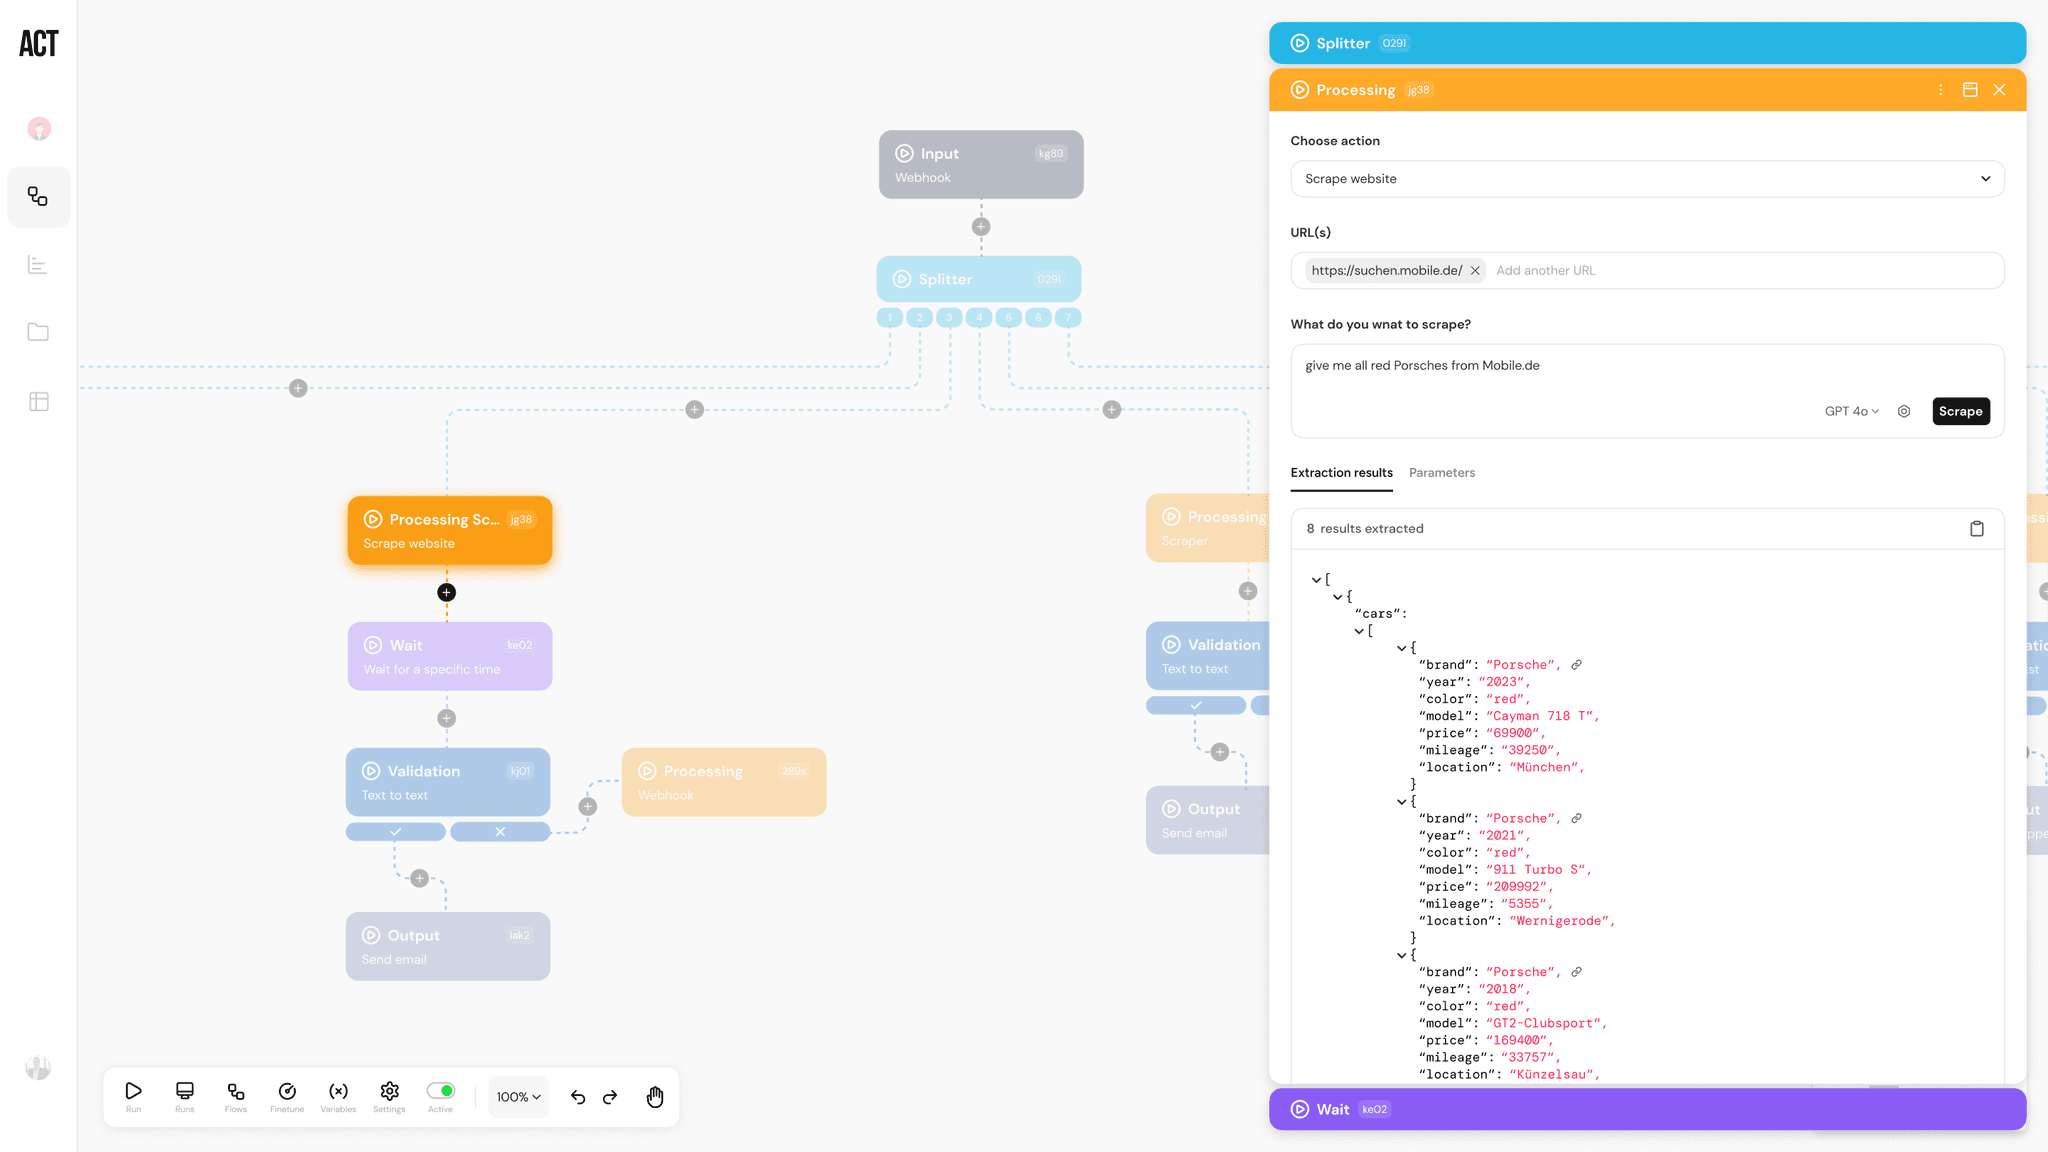Open the 100% zoom level dropdown

tap(518, 1097)
